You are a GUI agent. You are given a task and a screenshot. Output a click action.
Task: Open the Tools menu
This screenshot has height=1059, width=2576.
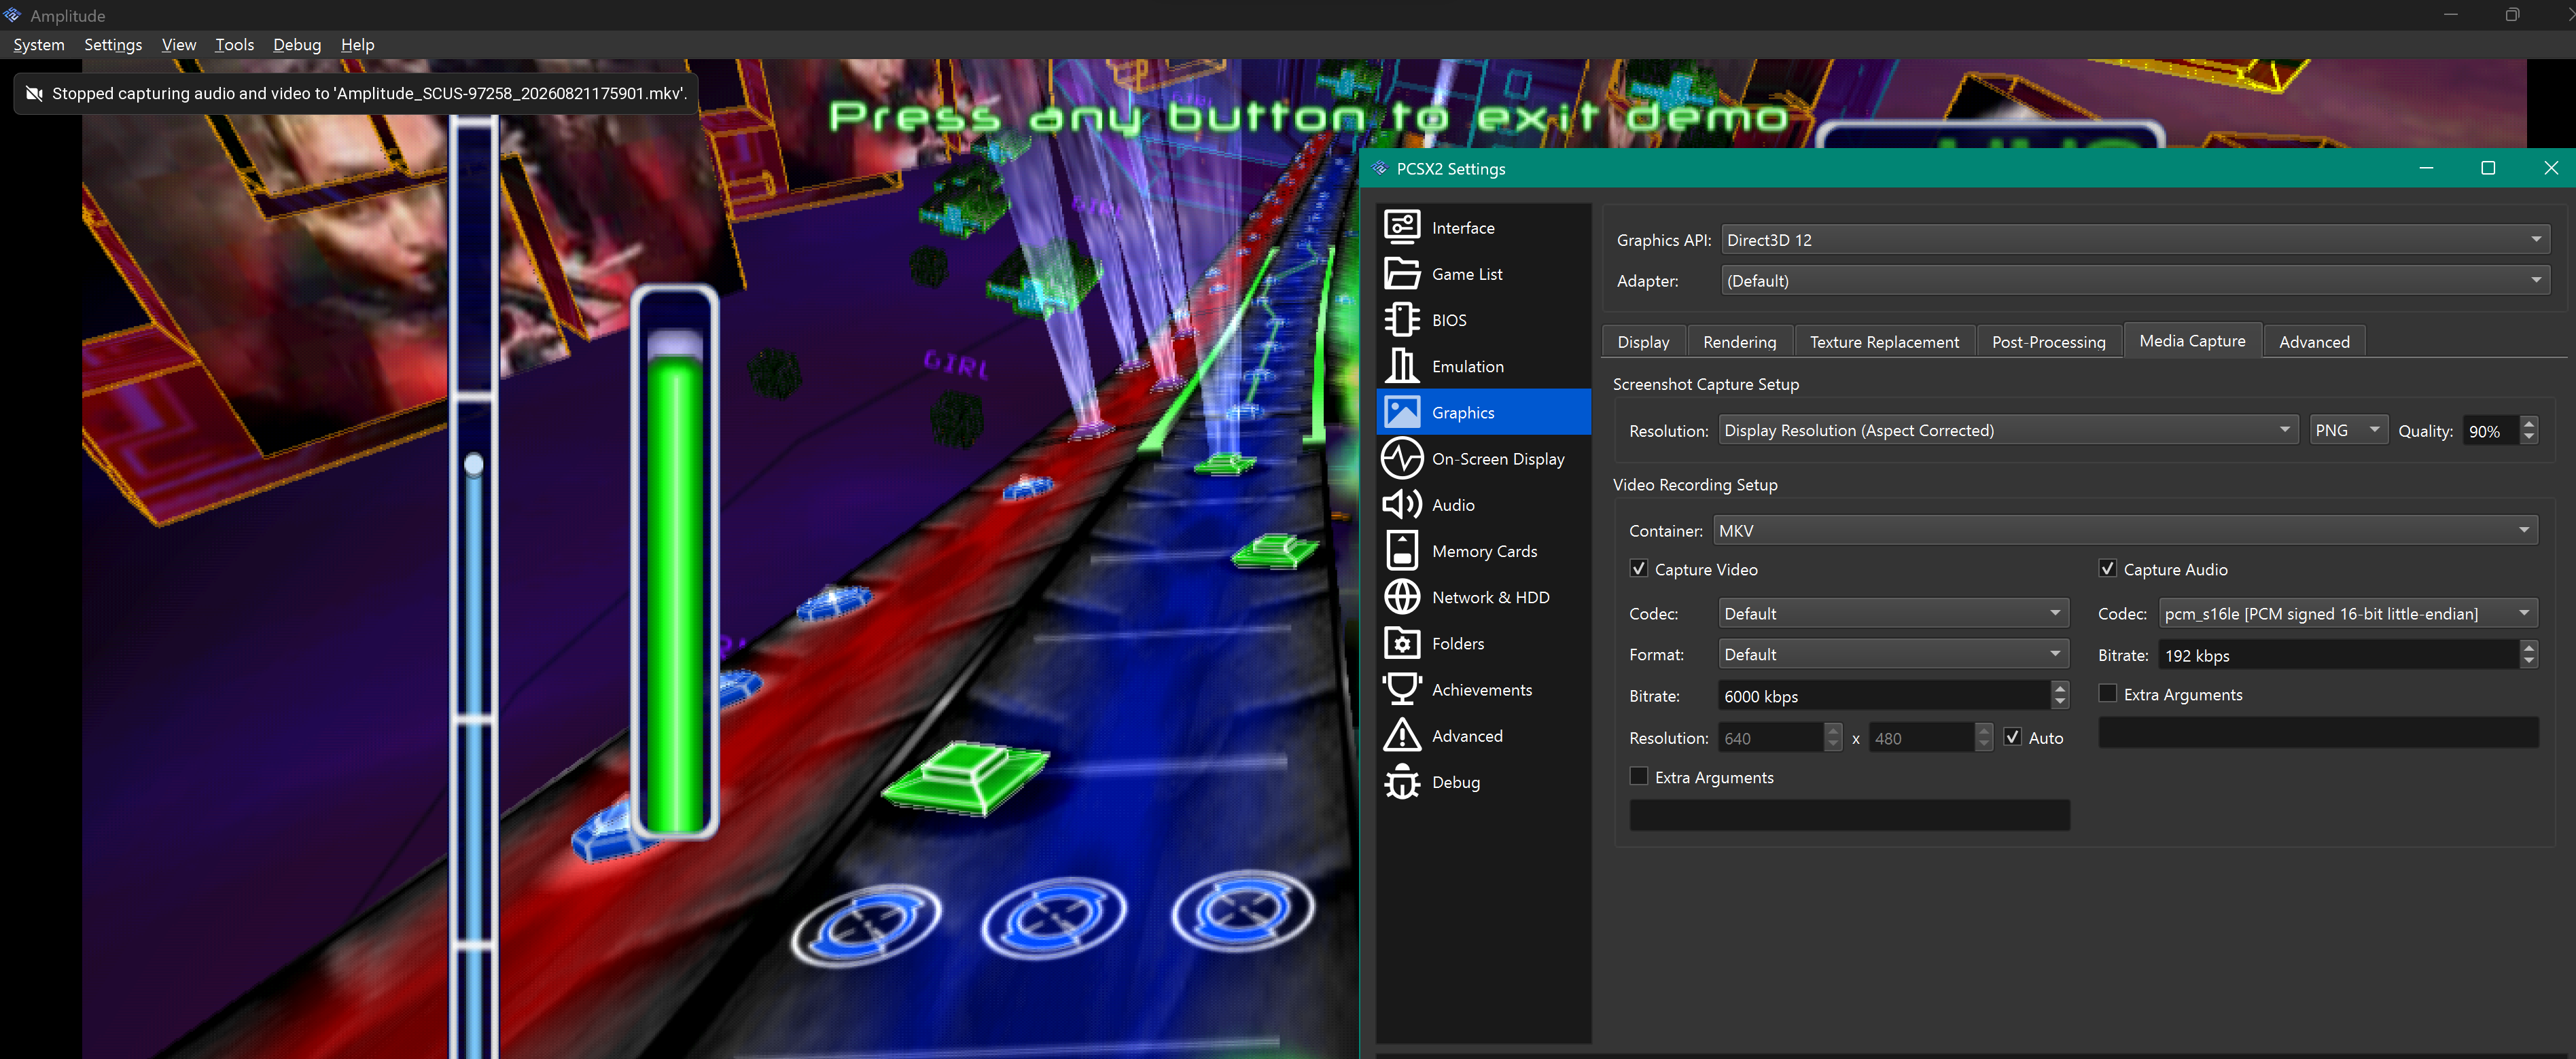click(234, 45)
